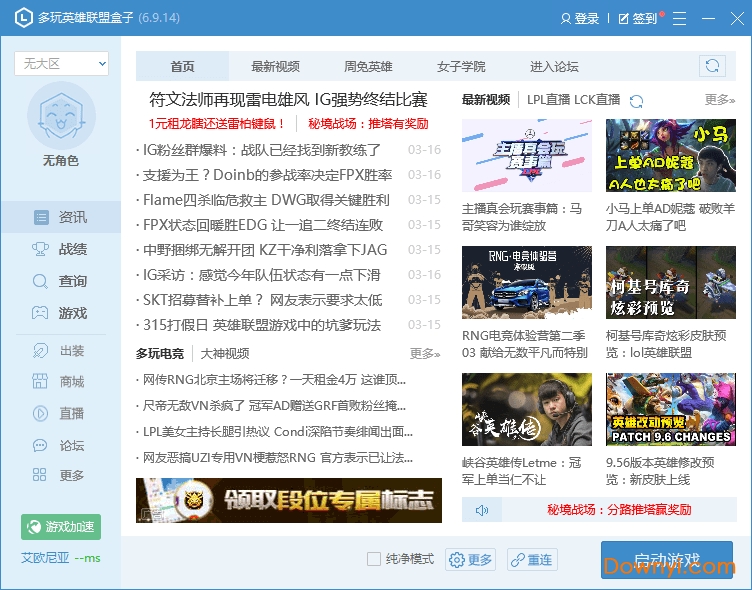Click the 签到 check-in icon
This screenshot has height=590, width=752.
click(x=623, y=19)
